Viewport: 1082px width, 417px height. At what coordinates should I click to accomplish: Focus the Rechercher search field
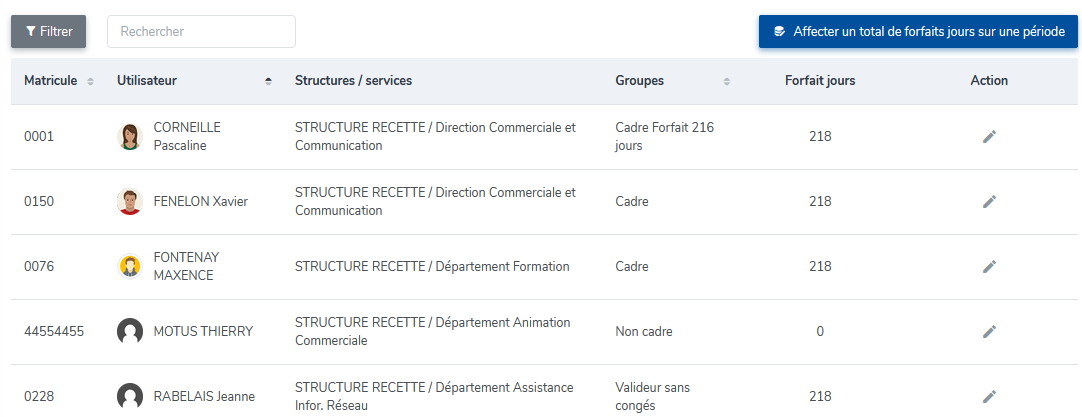click(x=201, y=31)
